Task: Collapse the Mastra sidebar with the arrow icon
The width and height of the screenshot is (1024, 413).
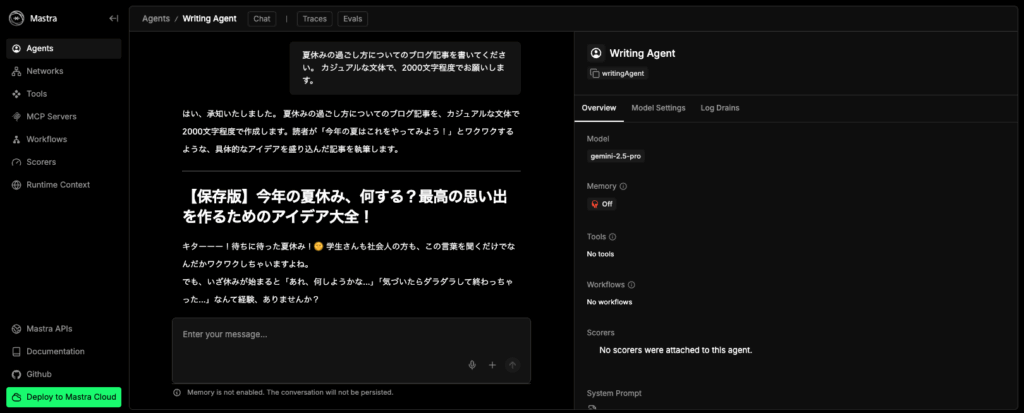Action: point(113,18)
